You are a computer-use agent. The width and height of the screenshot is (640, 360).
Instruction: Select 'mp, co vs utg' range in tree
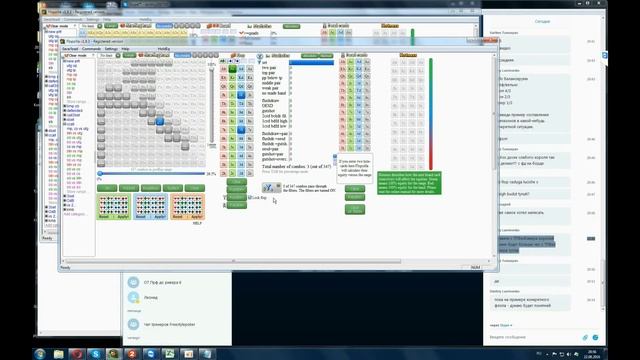coord(77,129)
